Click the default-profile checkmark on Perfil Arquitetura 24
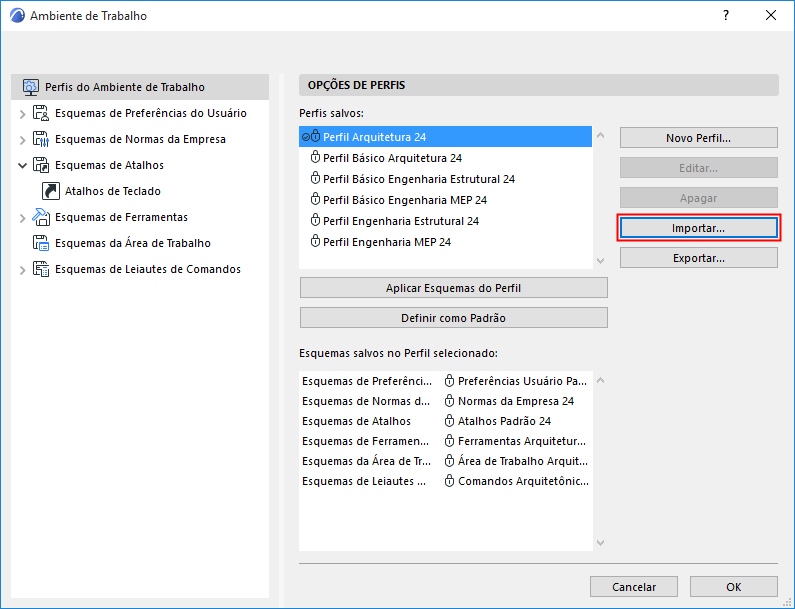This screenshot has width=795, height=609. click(306, 137)
